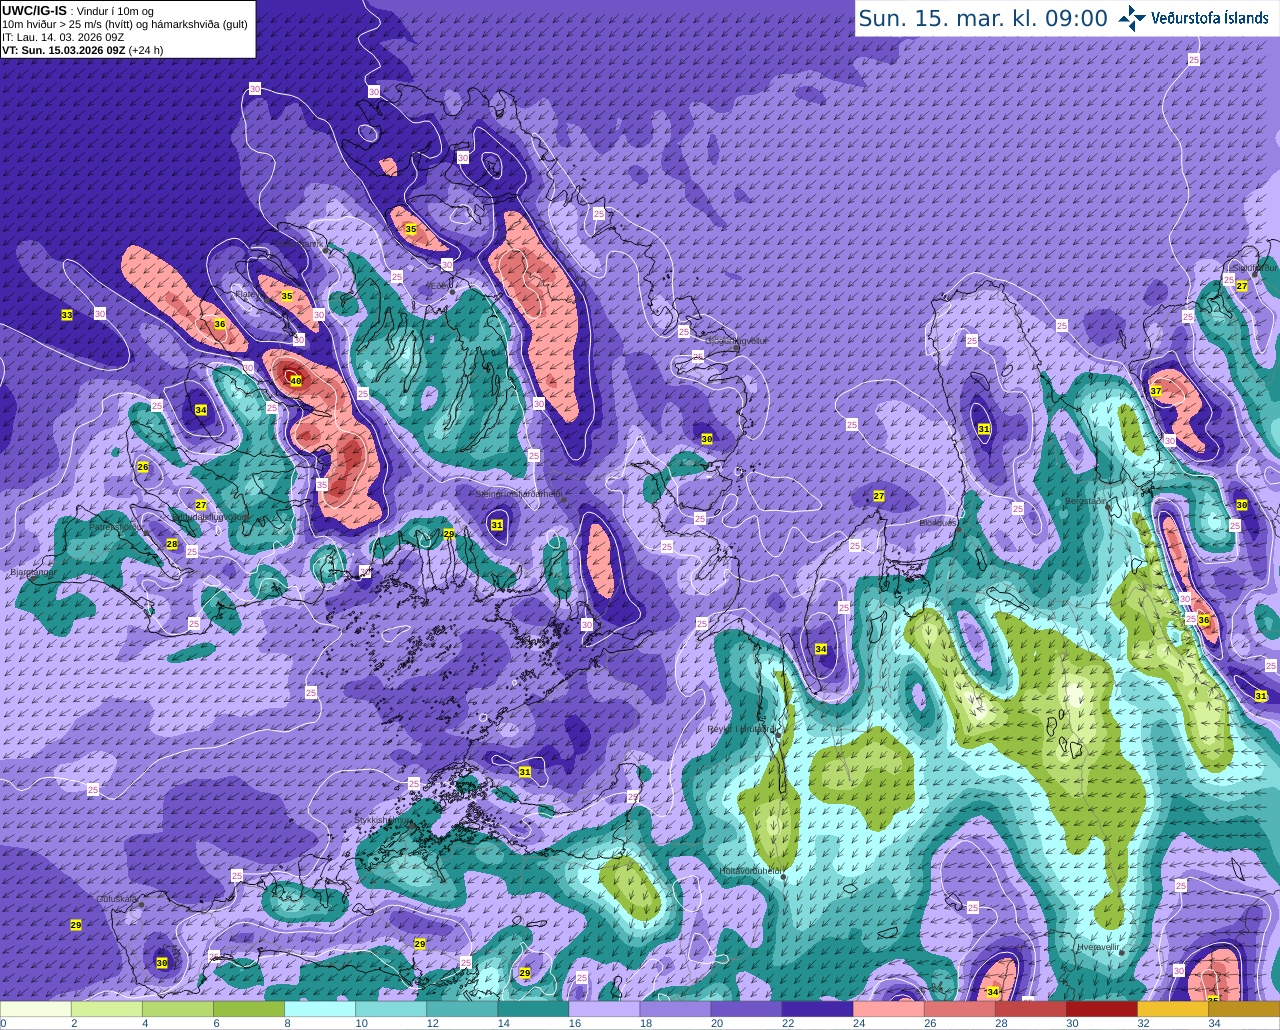Select the date heading Sun. 15. mar. kl. 09:00
The height and width of the screenshot is (1030, 1280).
click(983, 18)
